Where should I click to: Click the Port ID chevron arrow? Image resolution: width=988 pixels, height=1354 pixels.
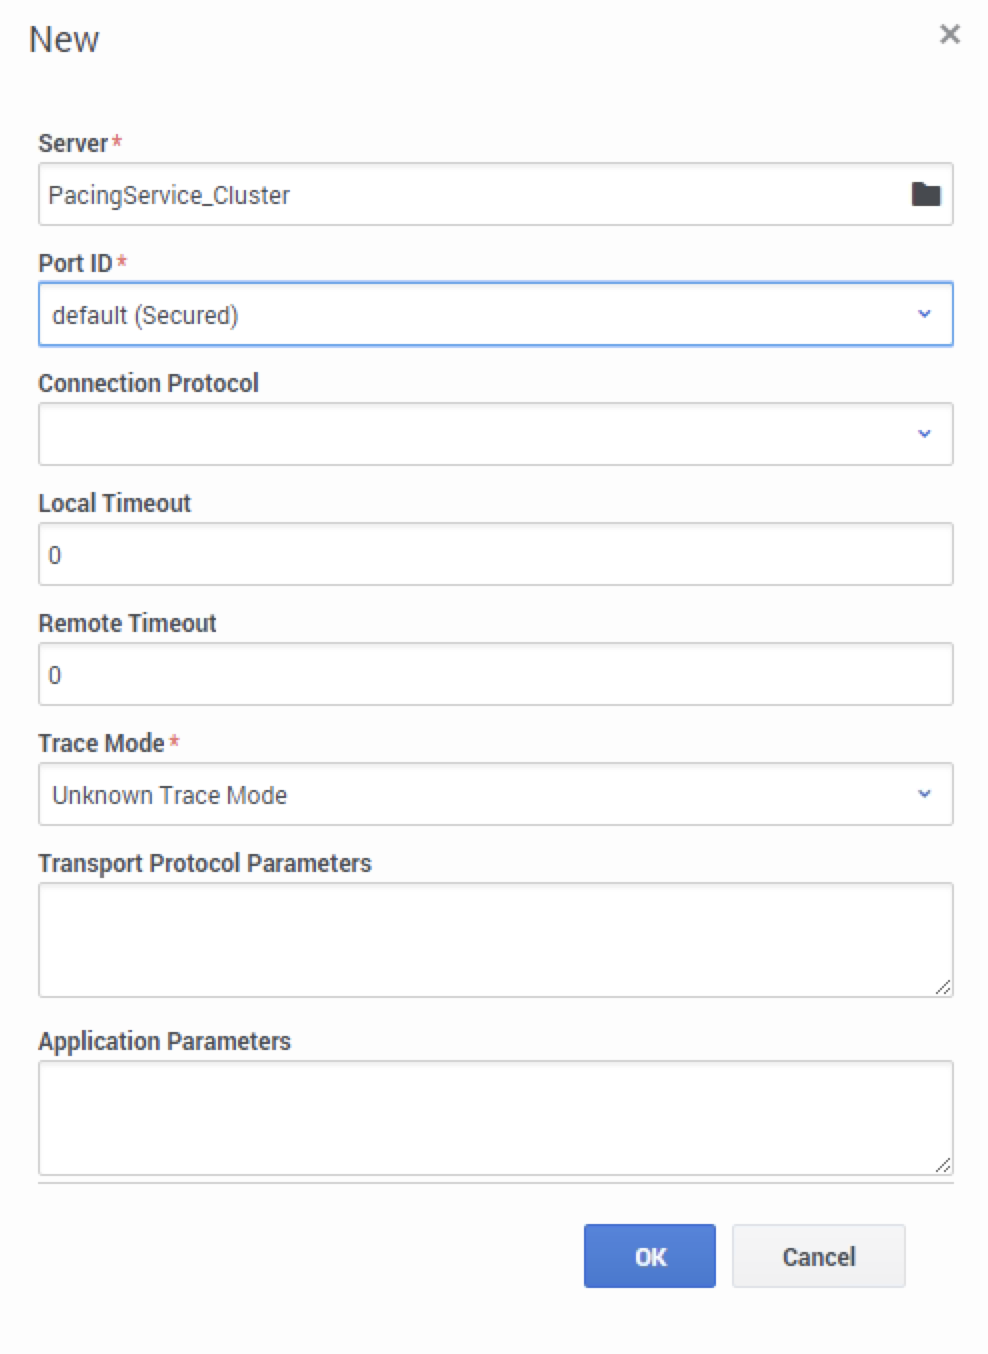[x=924, y=314]
